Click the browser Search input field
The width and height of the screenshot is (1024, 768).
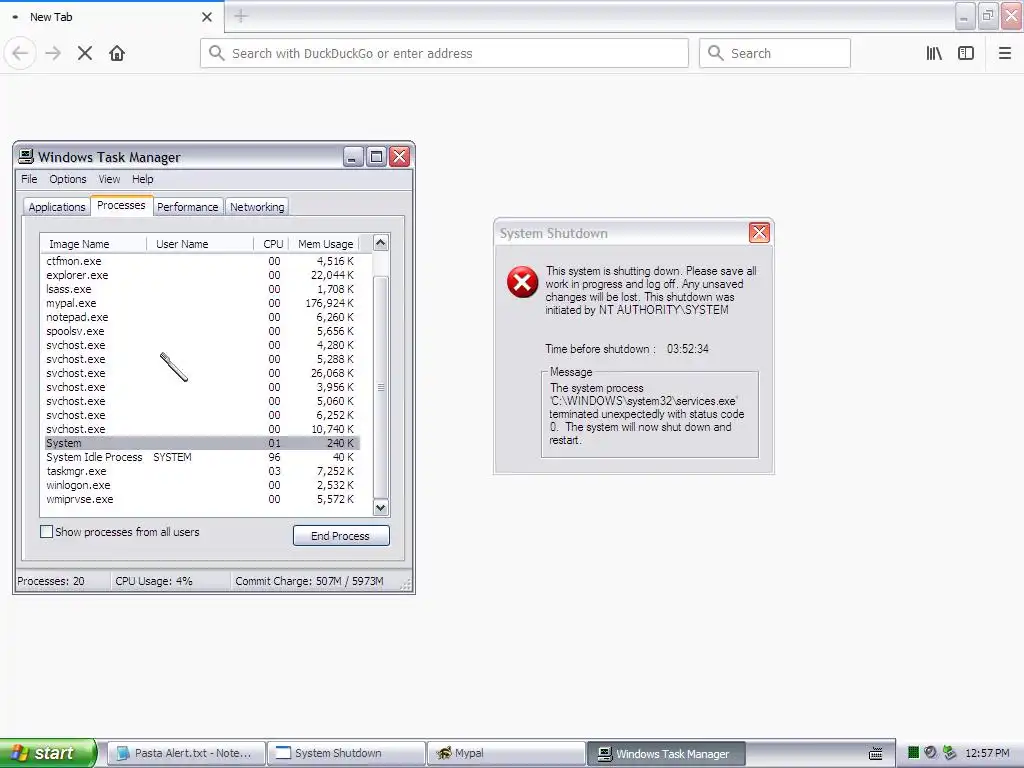(775, 53)
